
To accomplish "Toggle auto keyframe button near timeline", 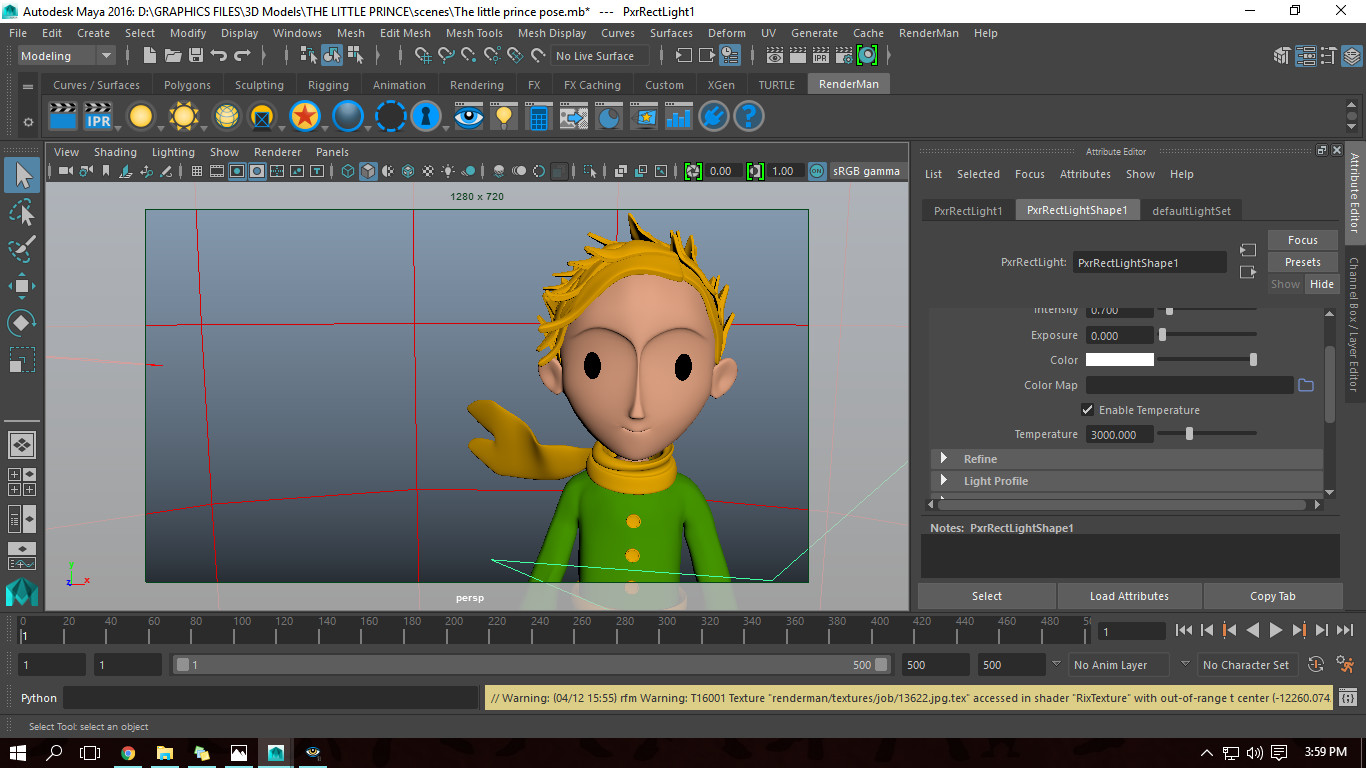I will tap(1316, 664).
